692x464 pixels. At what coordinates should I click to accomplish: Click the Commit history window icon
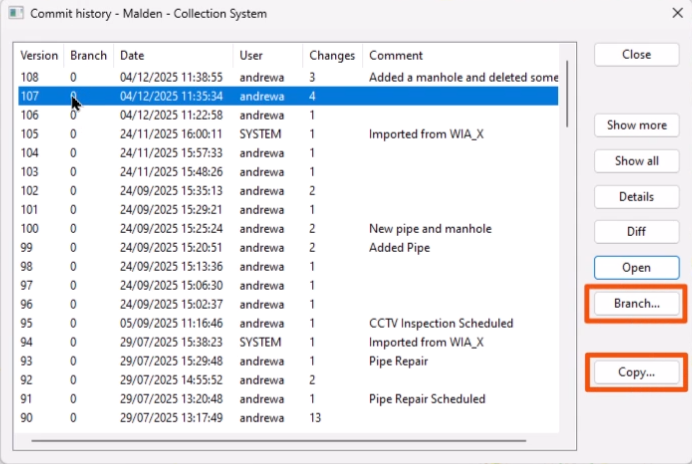tap(16, 13)
